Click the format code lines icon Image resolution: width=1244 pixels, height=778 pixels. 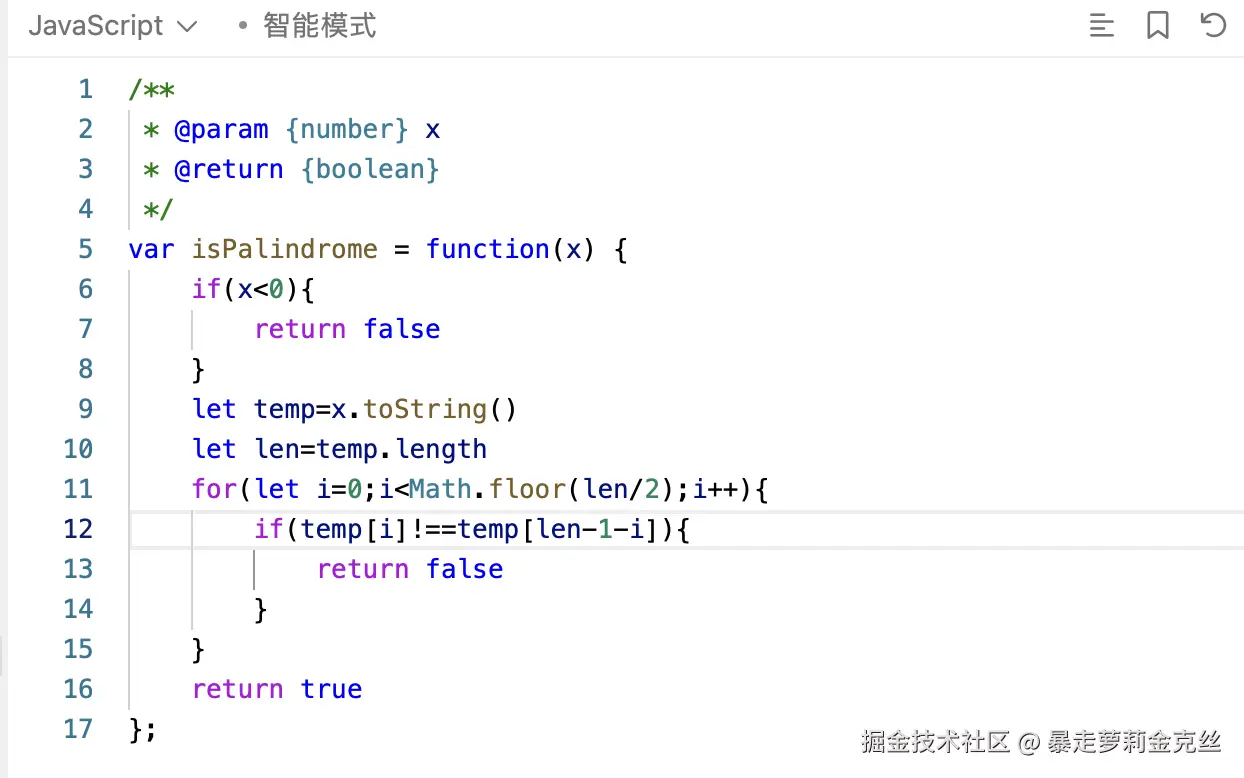point(1101,26)
